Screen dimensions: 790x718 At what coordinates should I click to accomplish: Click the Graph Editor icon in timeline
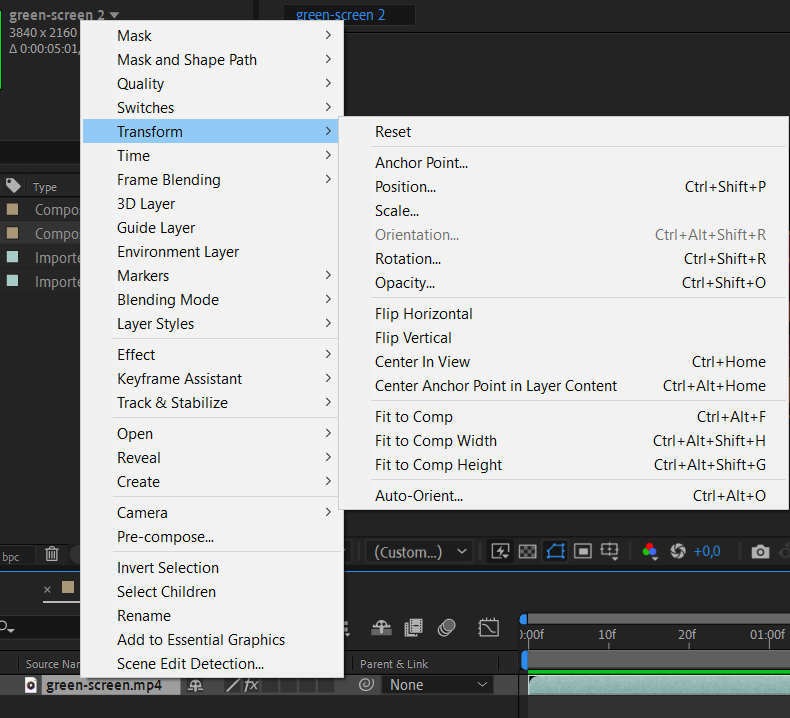pos(488,628)
